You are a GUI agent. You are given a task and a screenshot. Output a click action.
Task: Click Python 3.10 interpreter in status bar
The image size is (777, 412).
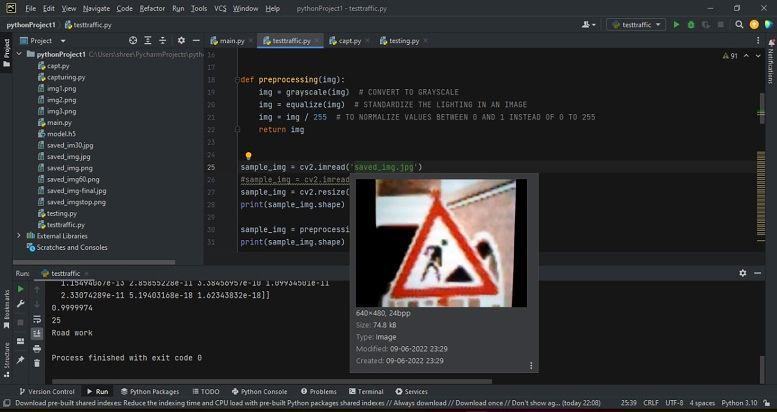coord(739,403)
